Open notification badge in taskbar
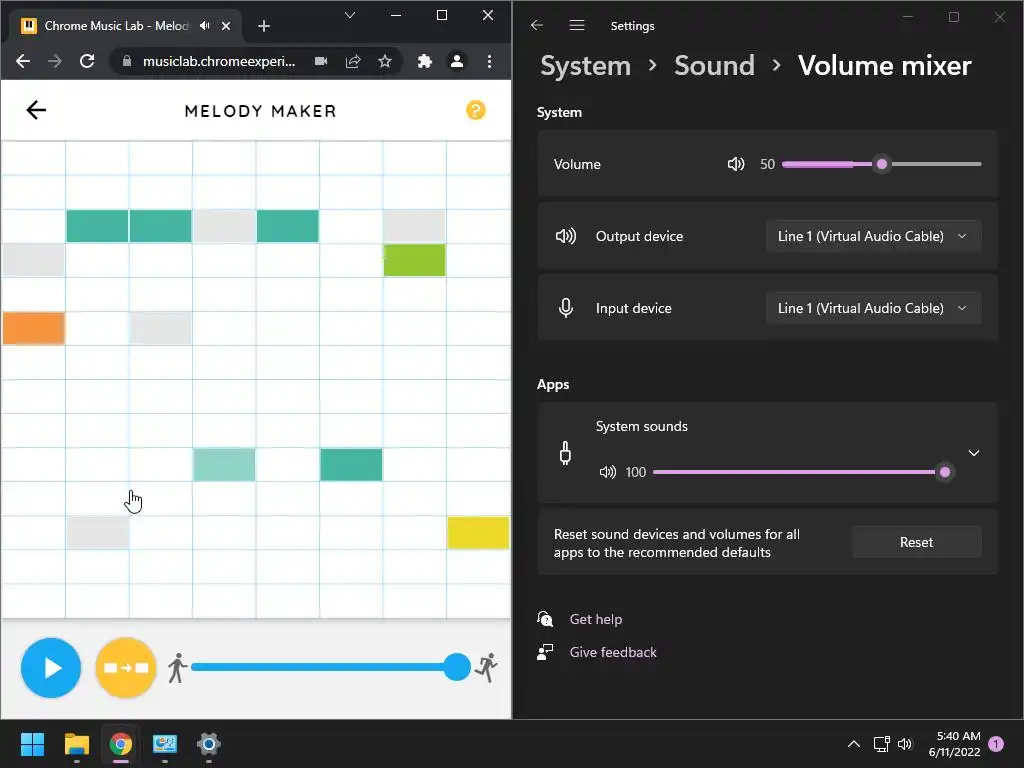This screenshot has width=1024, height=768. point(996,744)
